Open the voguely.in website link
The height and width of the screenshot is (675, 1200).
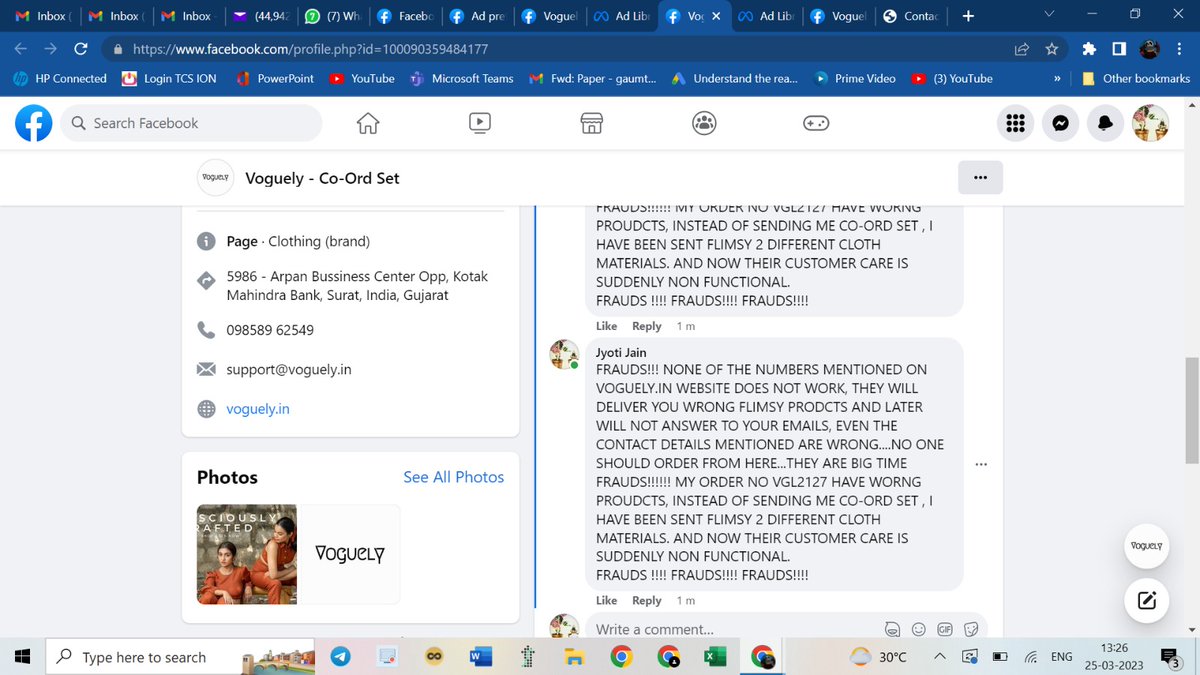(x=258, y=409)
